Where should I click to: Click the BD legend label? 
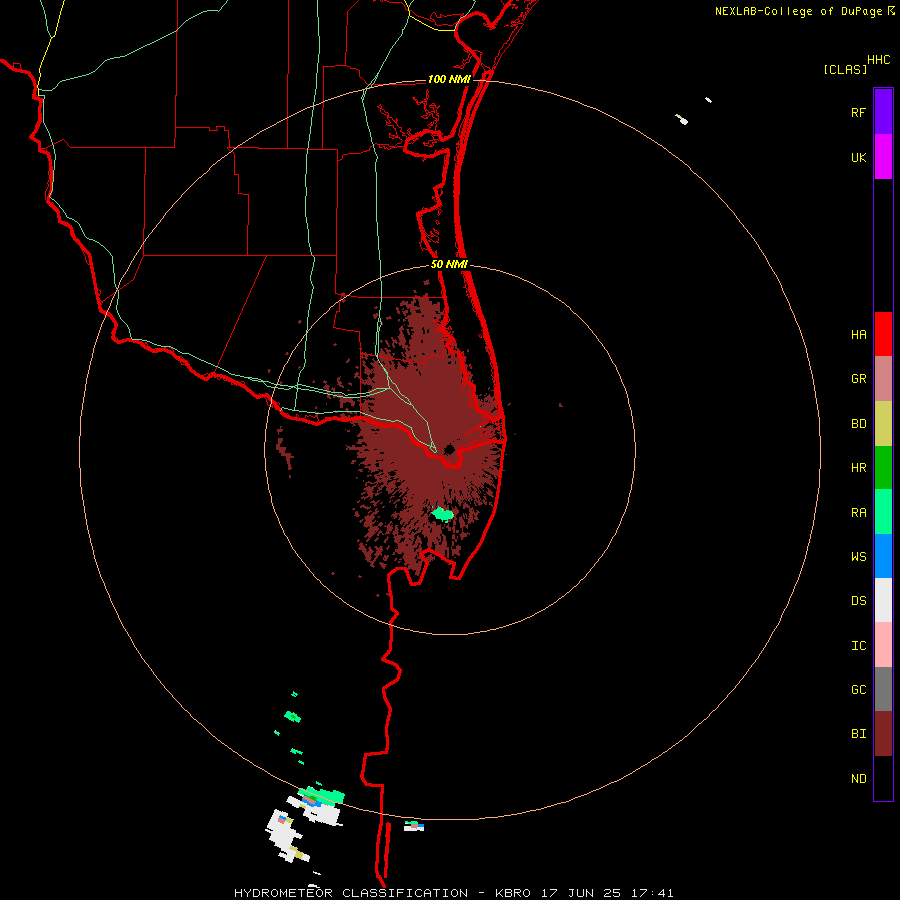point(858,424)
